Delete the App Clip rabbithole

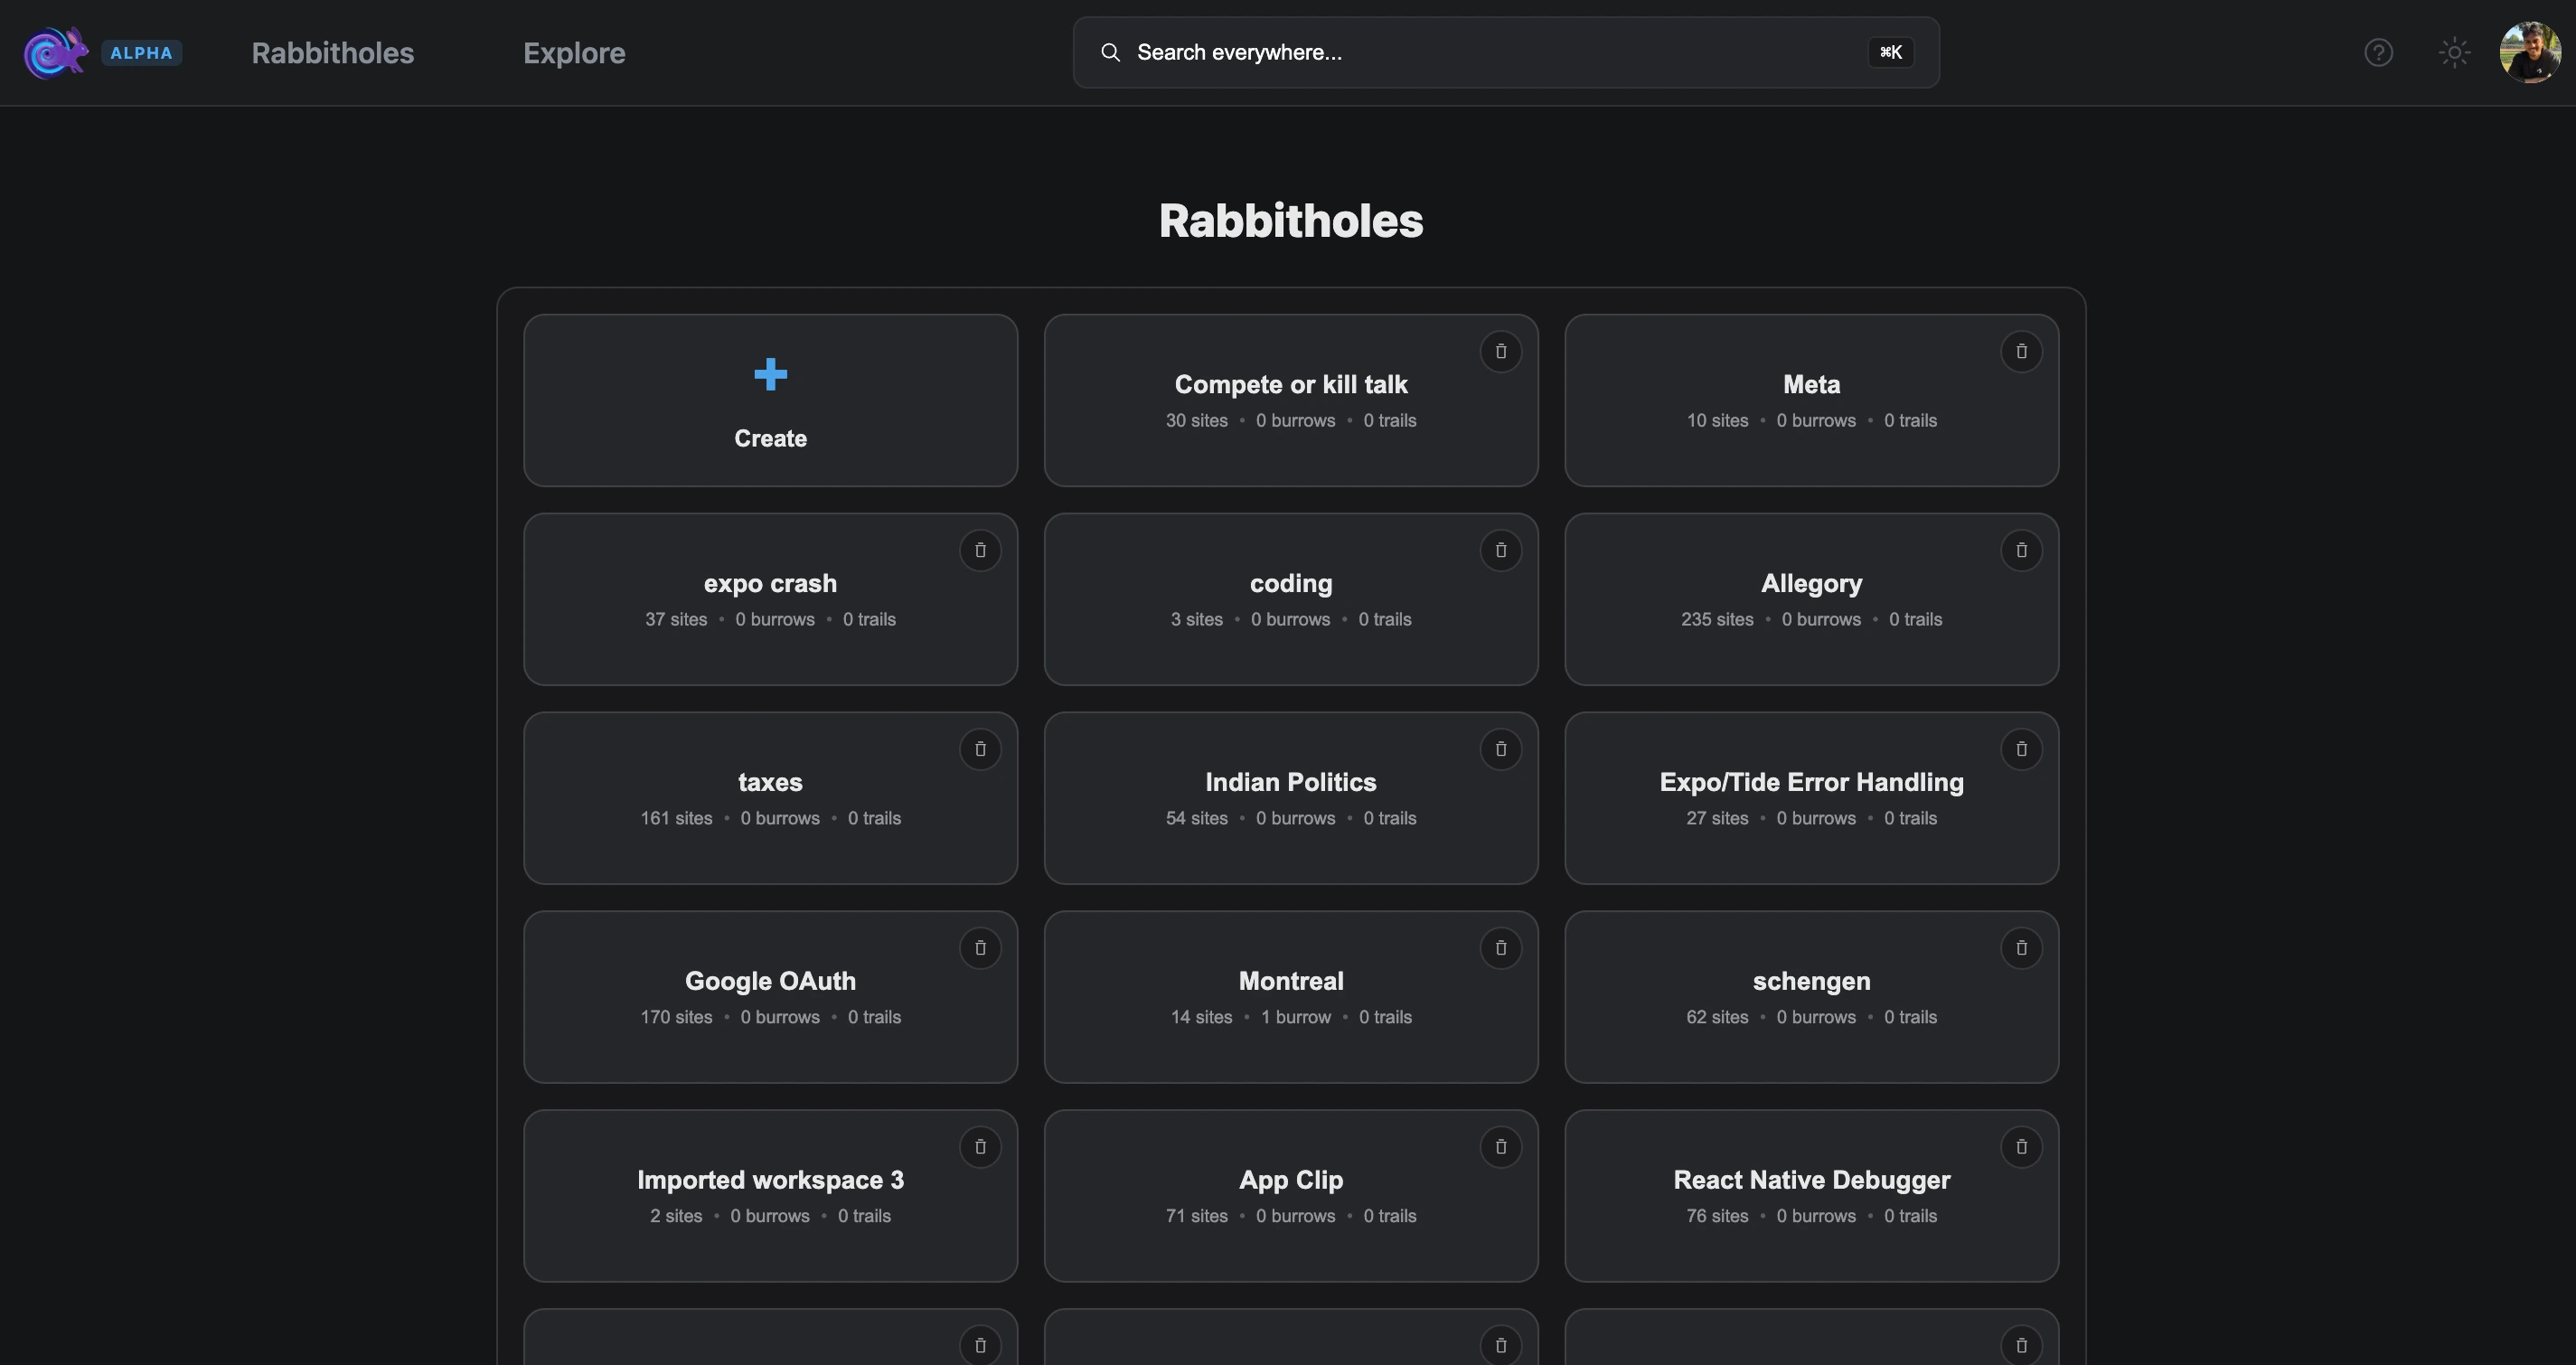(1500, 1147)
